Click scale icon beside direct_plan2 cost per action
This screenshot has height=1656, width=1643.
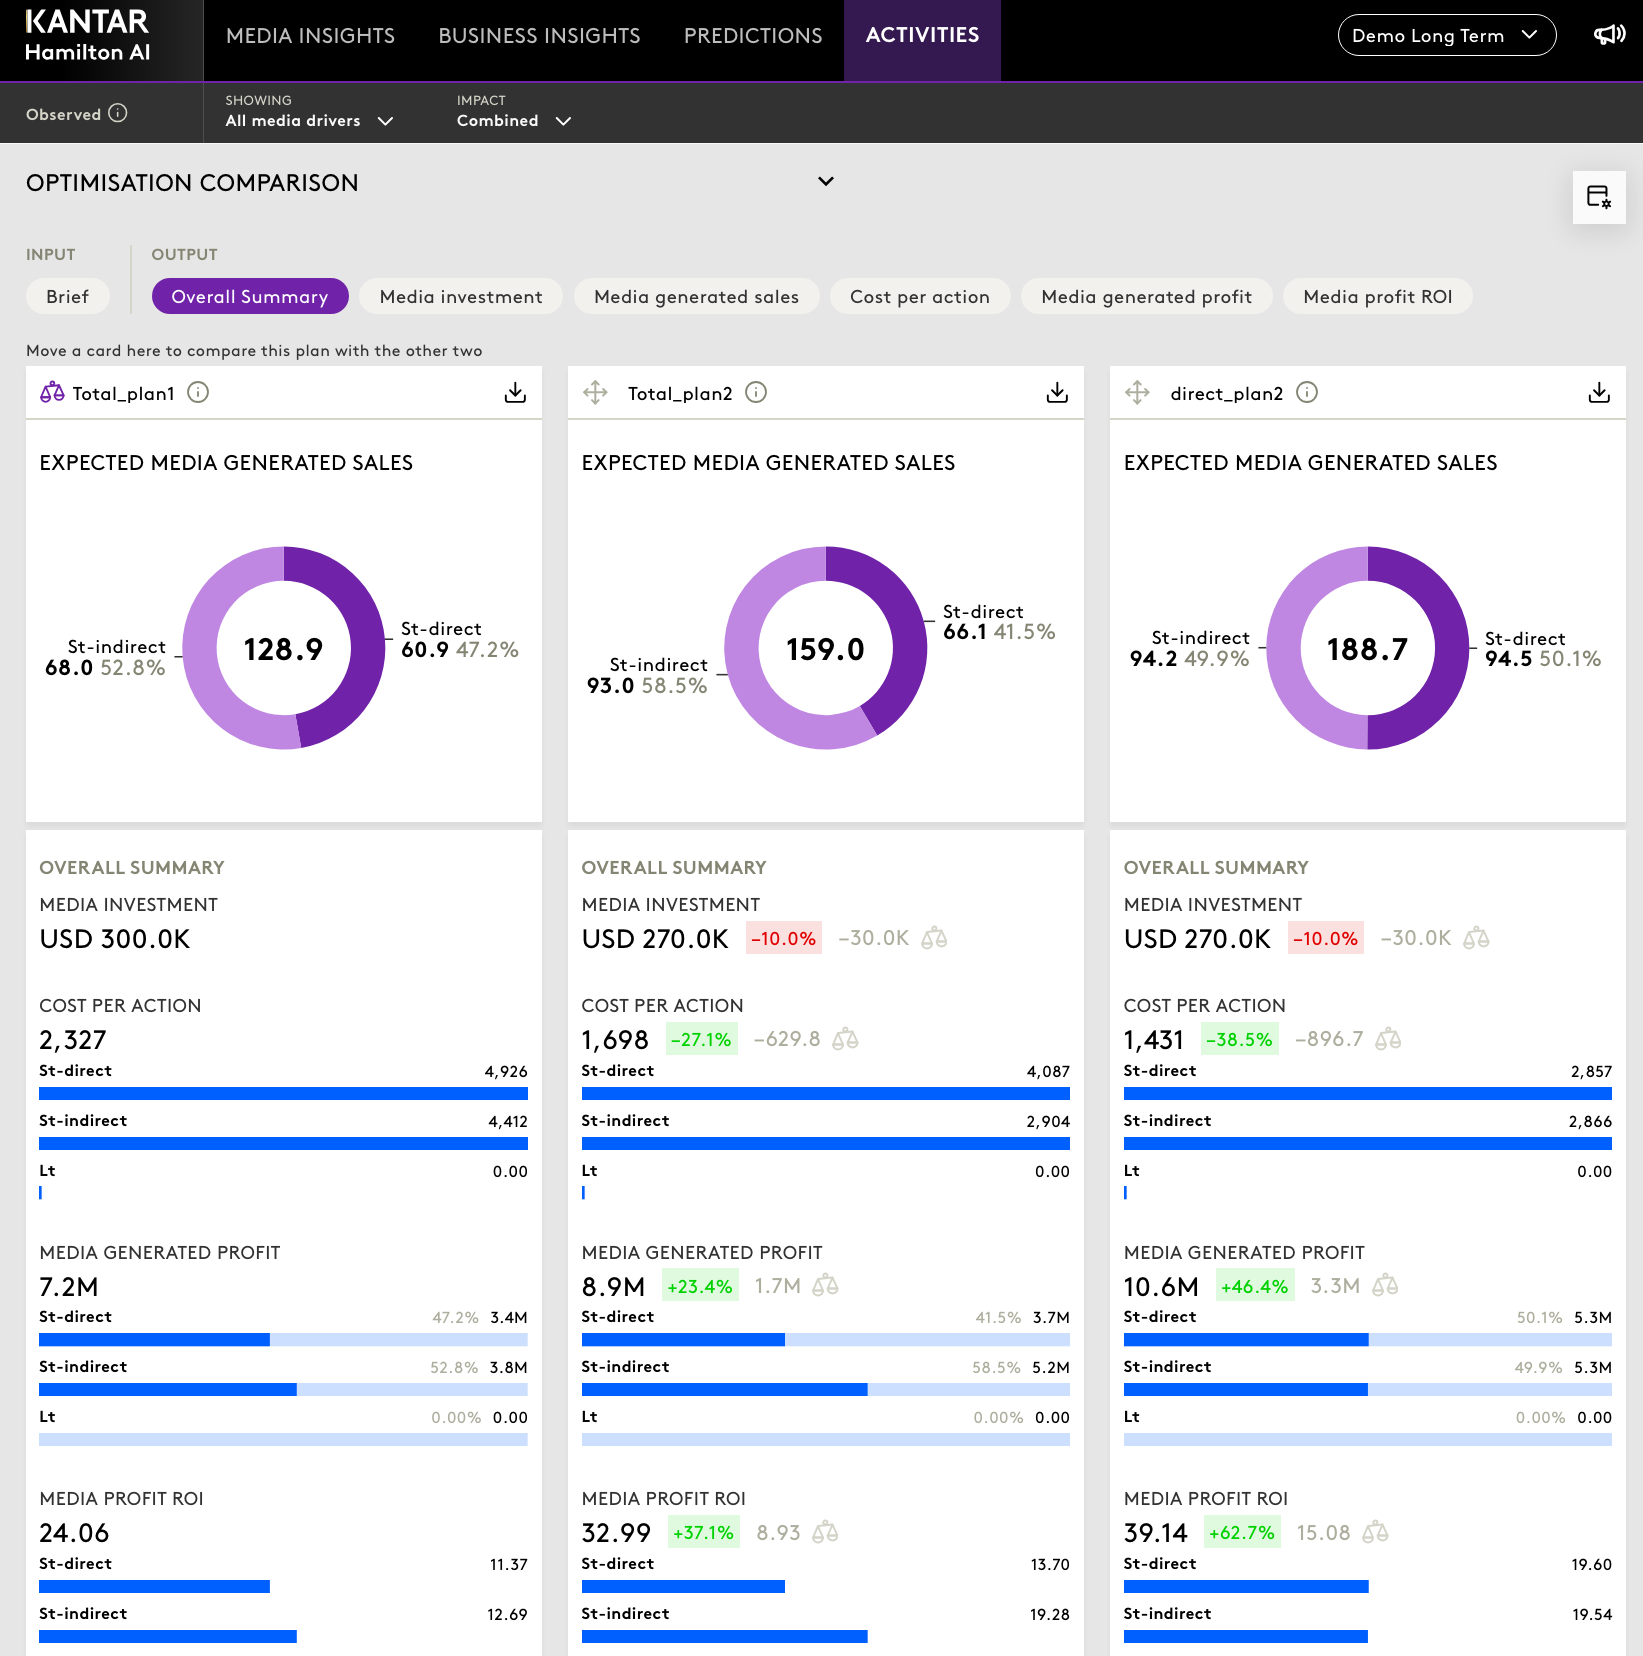tap(1388, 1039)
